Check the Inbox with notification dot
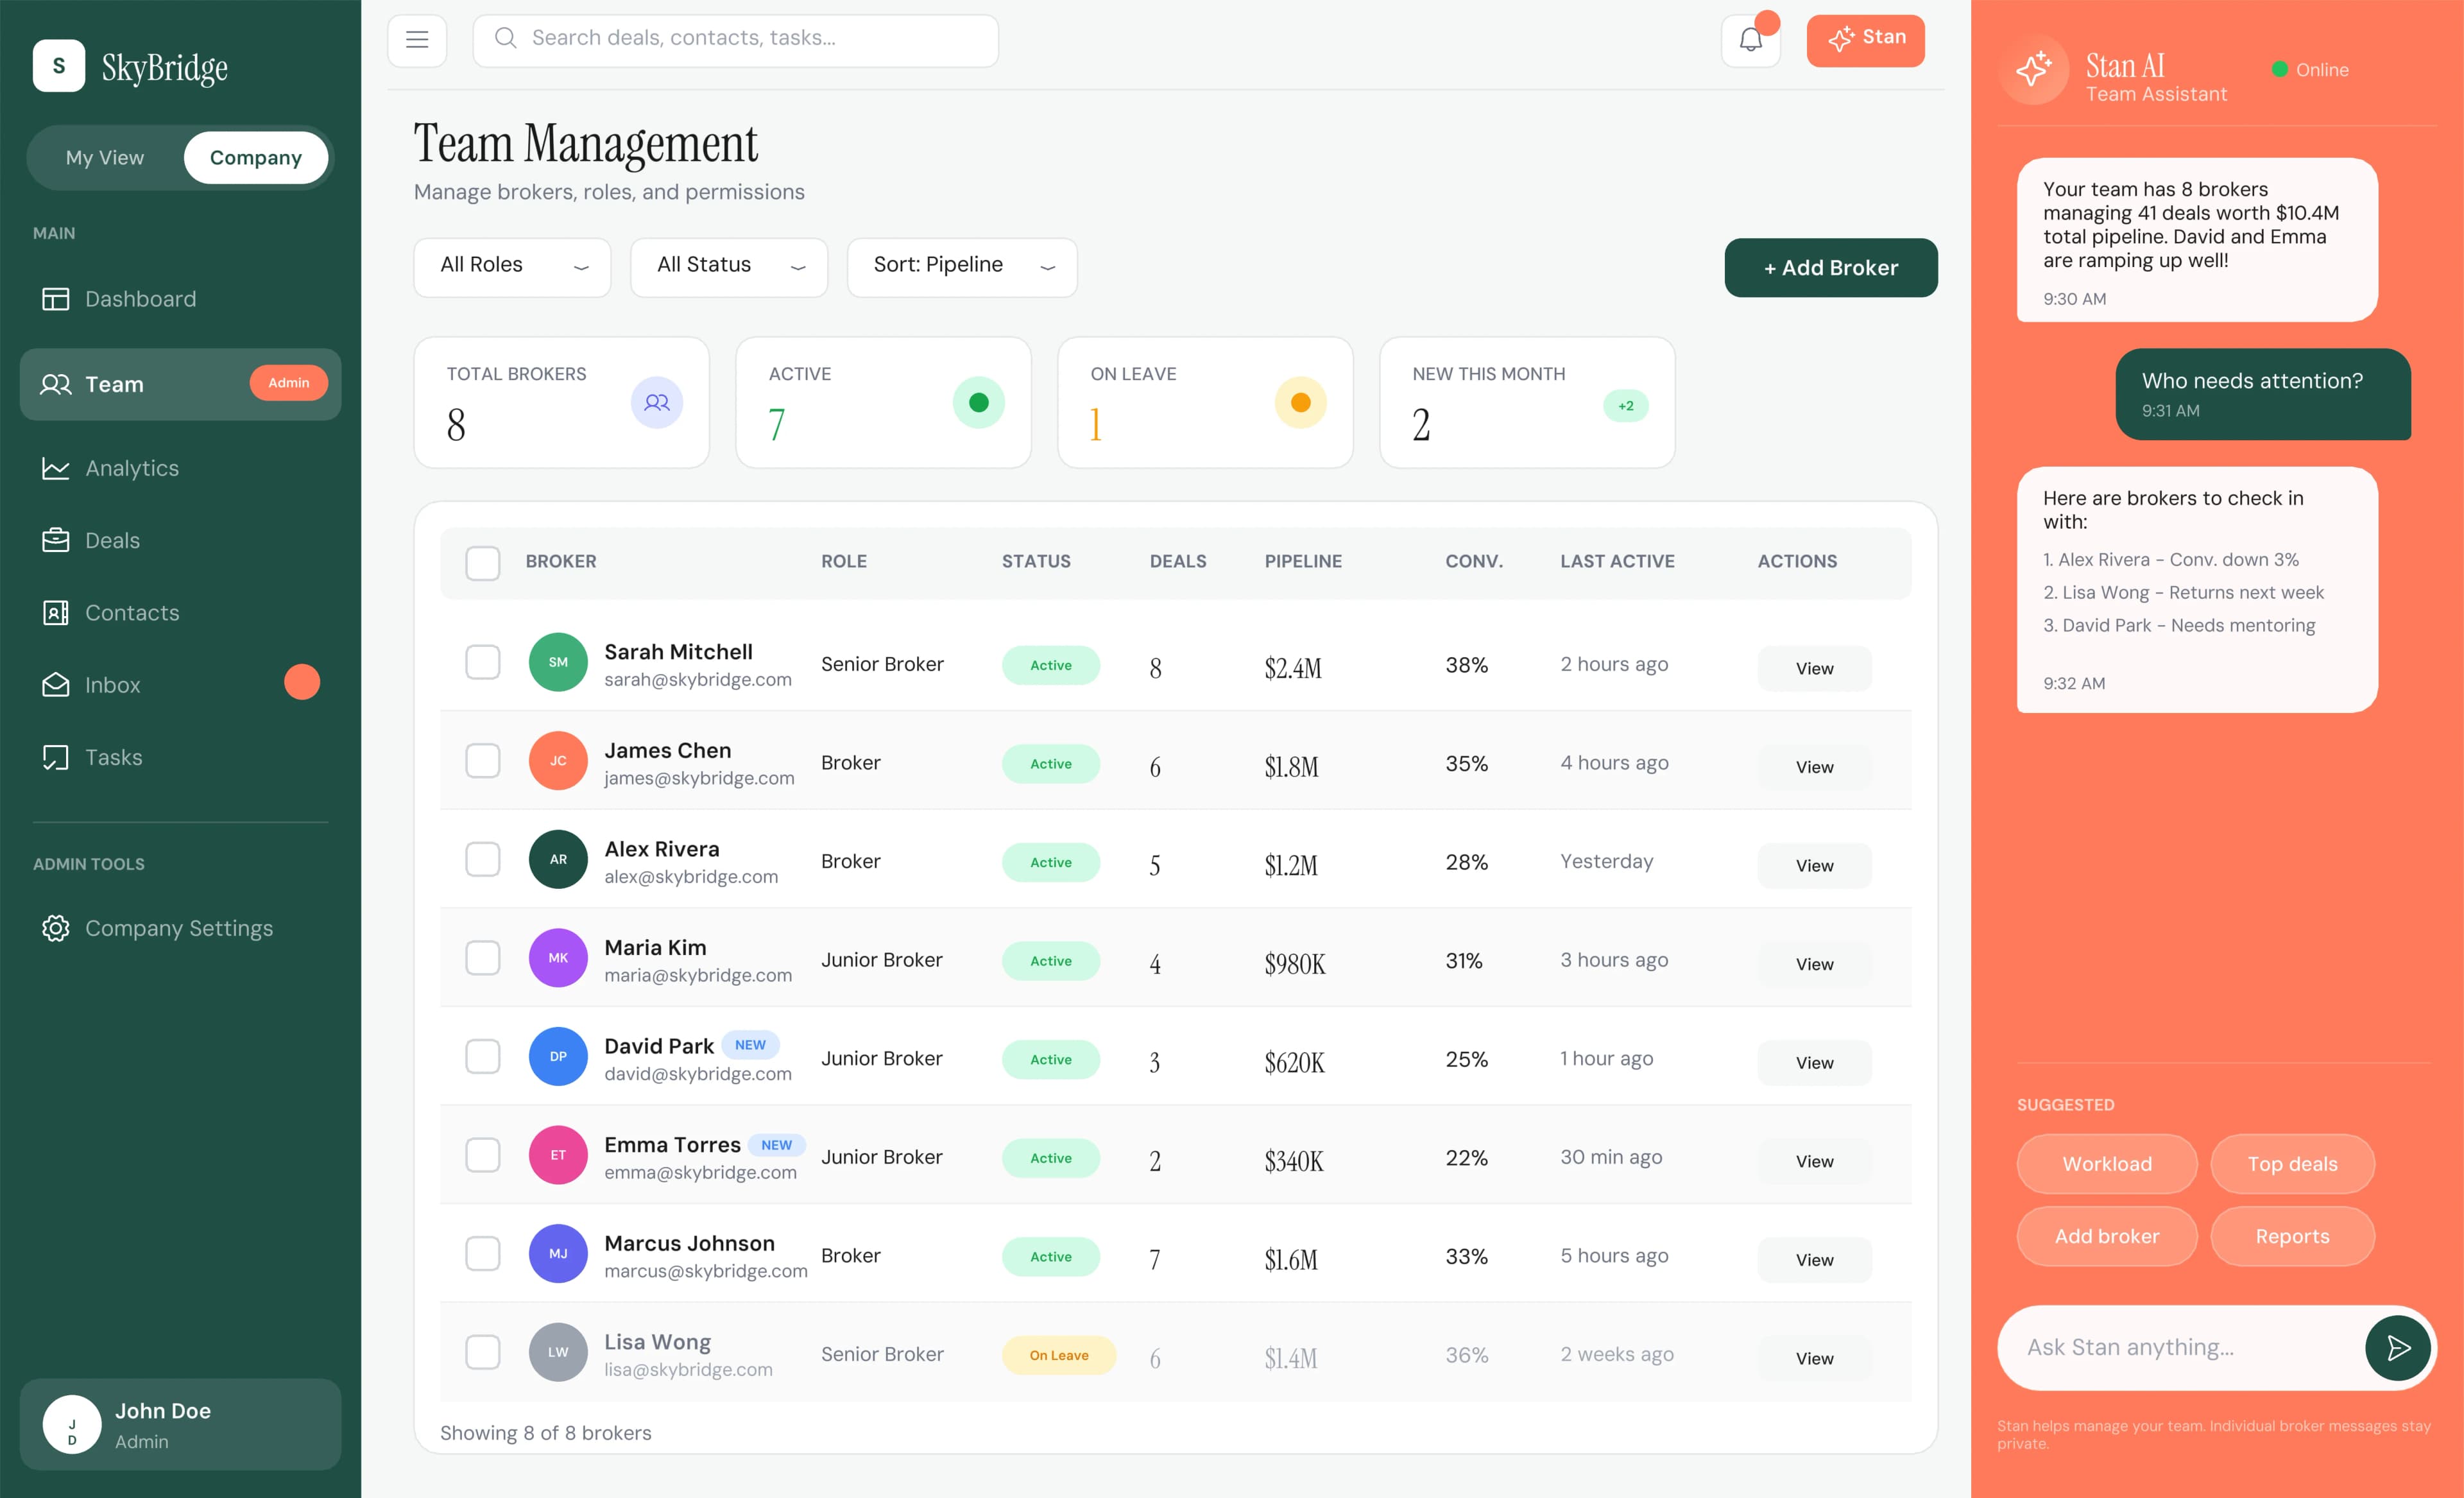This screenshot has height=1498, width=2464. [112, 685]
